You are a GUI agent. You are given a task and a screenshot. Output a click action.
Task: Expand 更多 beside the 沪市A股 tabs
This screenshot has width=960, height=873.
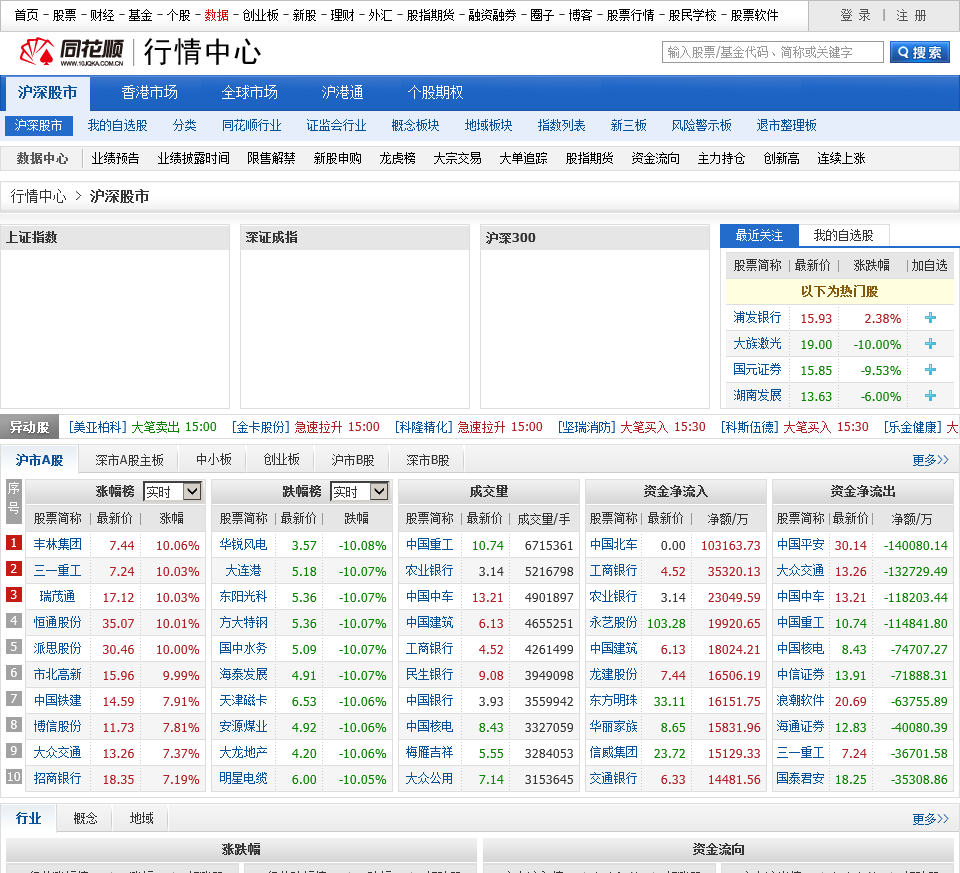[x=930, y=460]
